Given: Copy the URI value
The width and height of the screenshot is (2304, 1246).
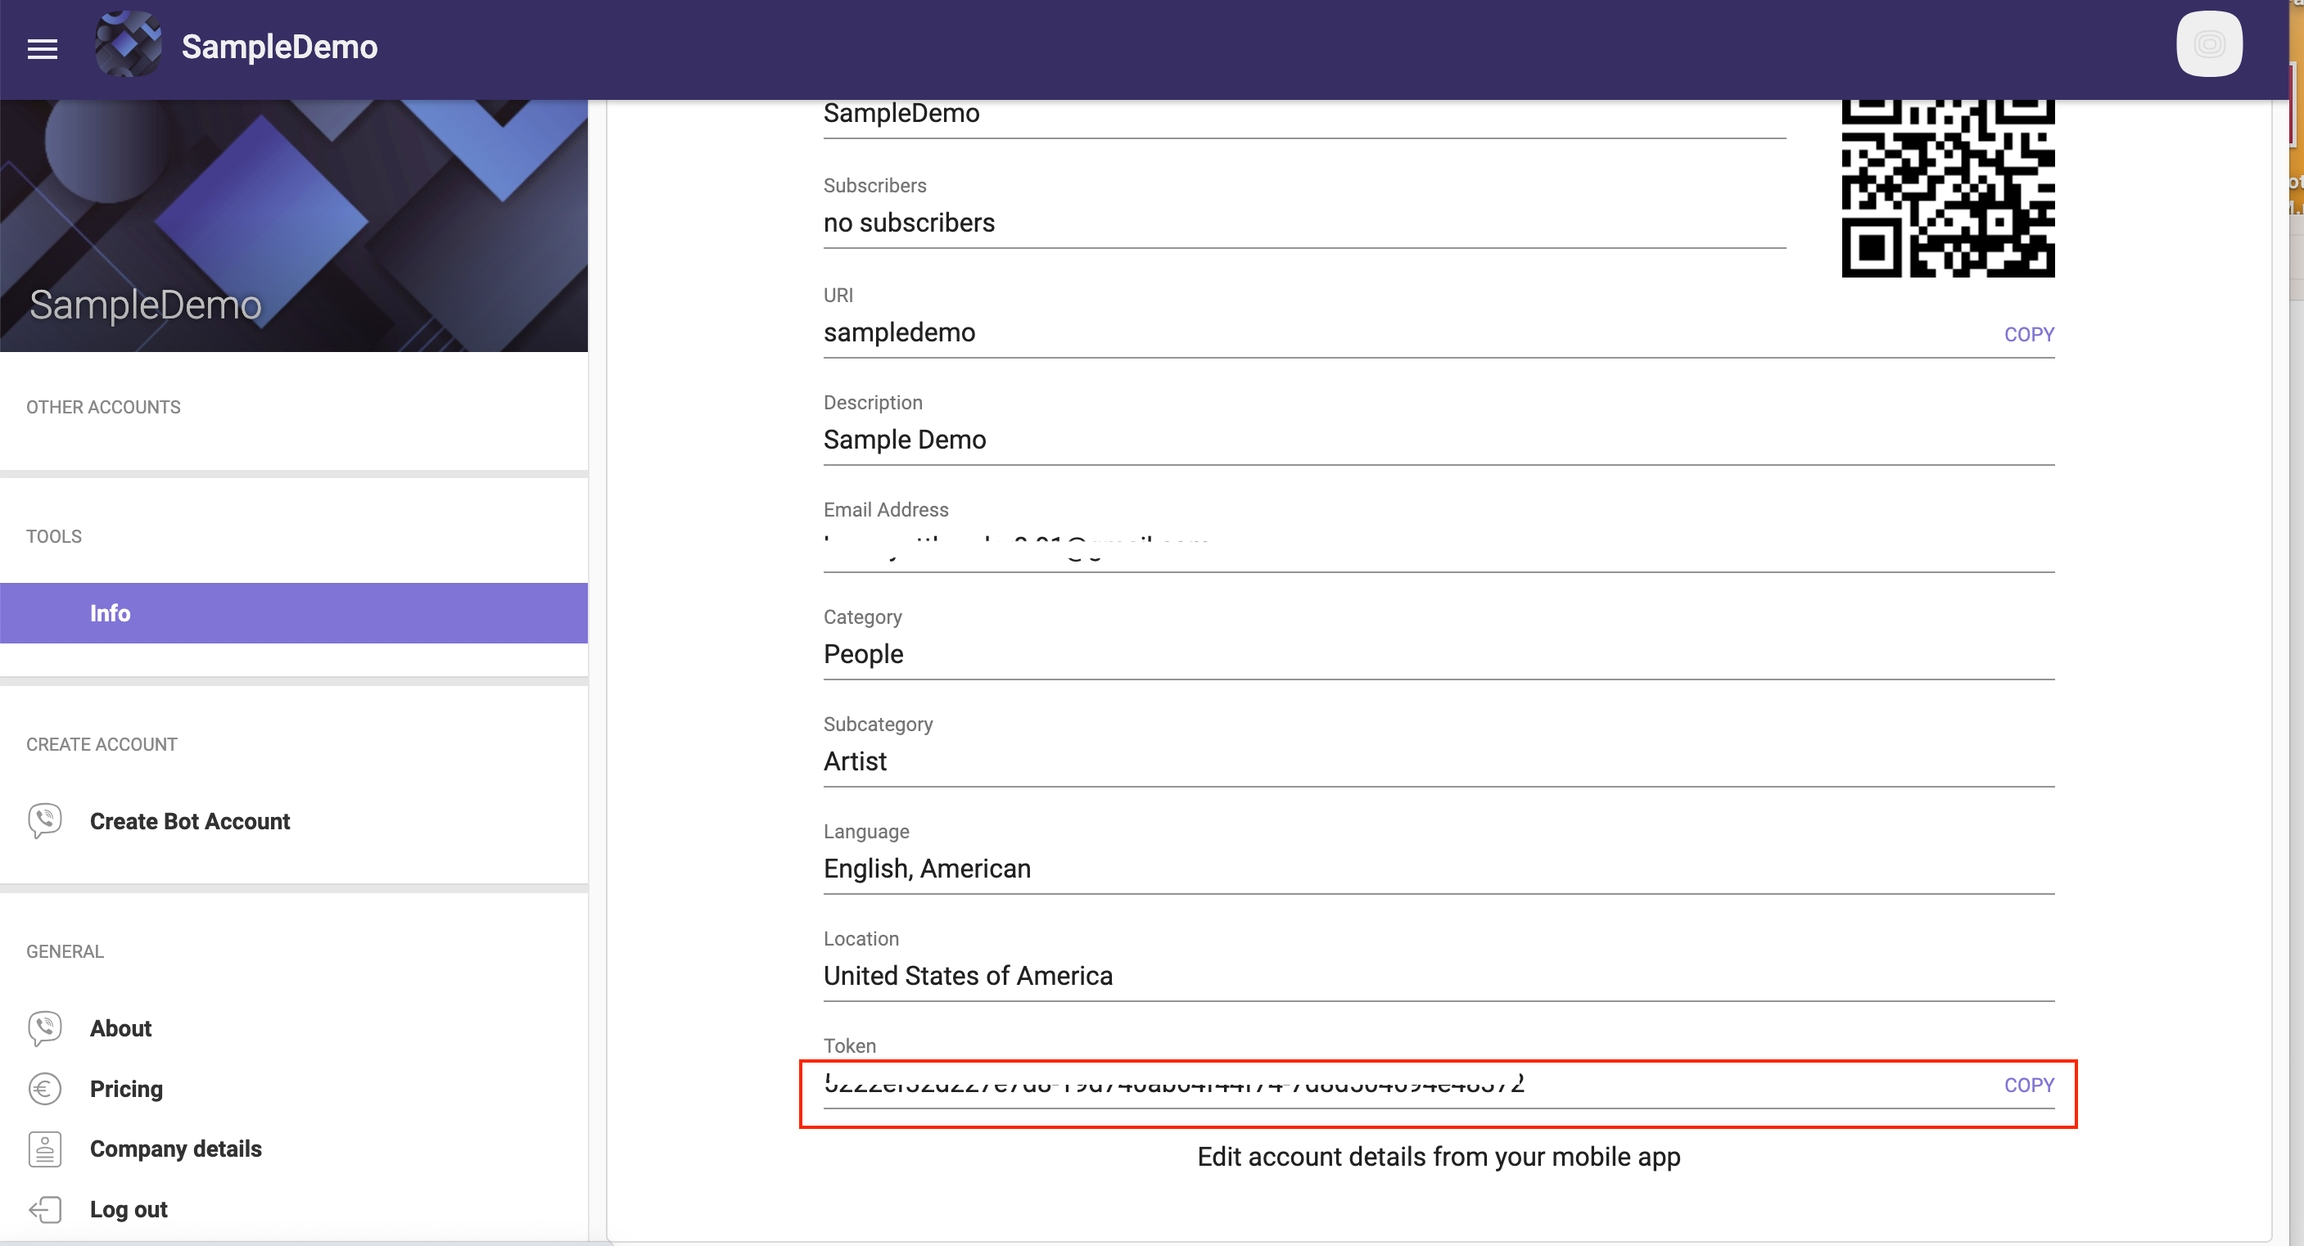Looking at the screenshot, I should tap(2028, 334).
